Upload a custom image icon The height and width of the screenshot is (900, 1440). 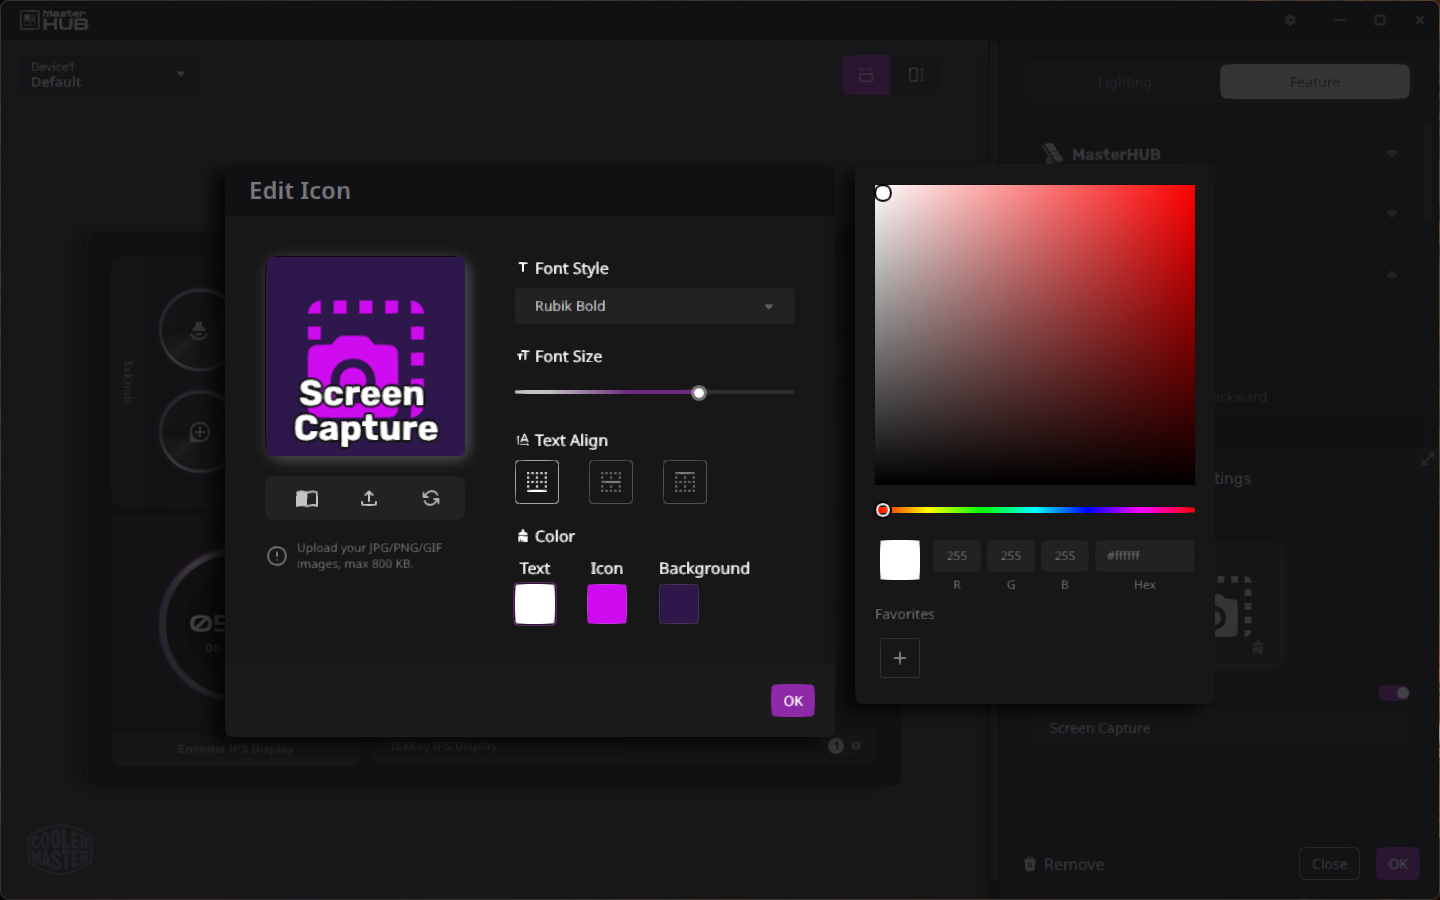click(x=369, y=498)
